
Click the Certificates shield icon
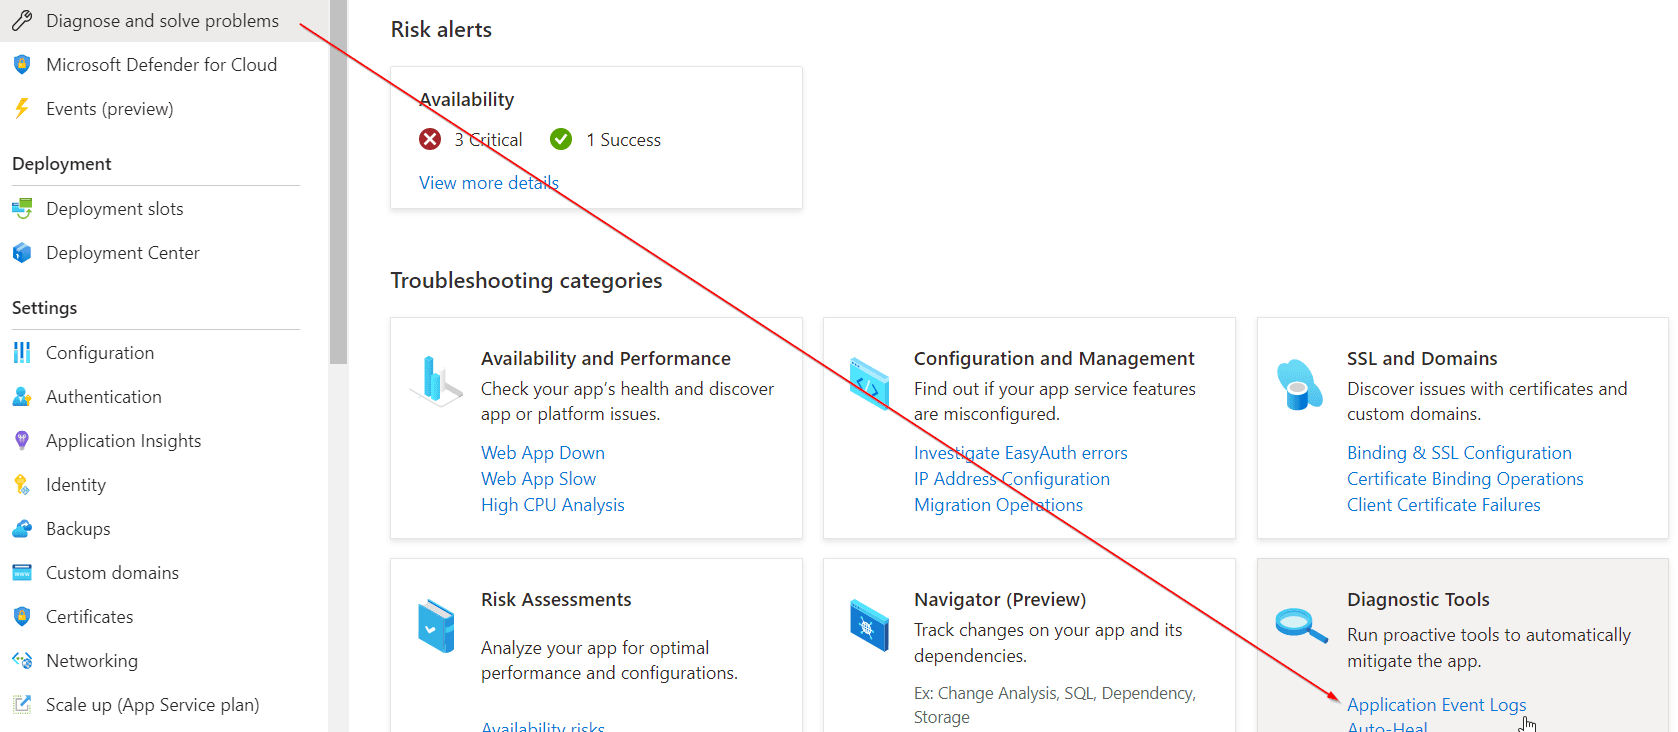tap(22, 616)
